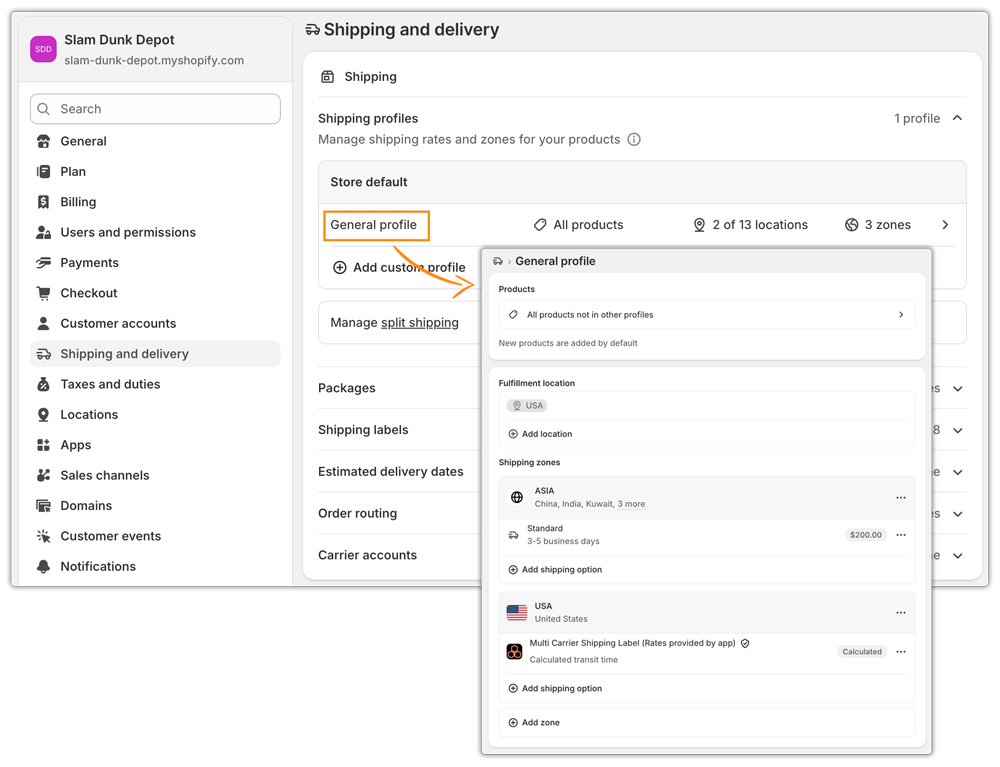Image resolution: width=1000 pixels, height=767 pixels.
Task: Open the USA zone options menu
Action: click(x=901, y=613)
